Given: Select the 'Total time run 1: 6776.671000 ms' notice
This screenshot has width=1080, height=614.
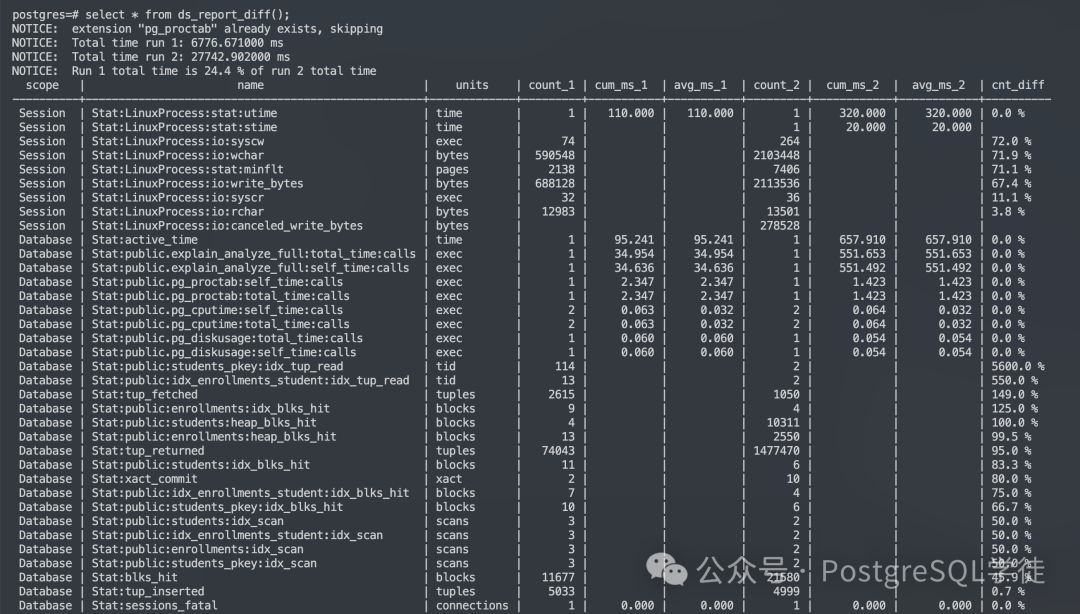Looking at the screenshot, I should coord(178,43).
